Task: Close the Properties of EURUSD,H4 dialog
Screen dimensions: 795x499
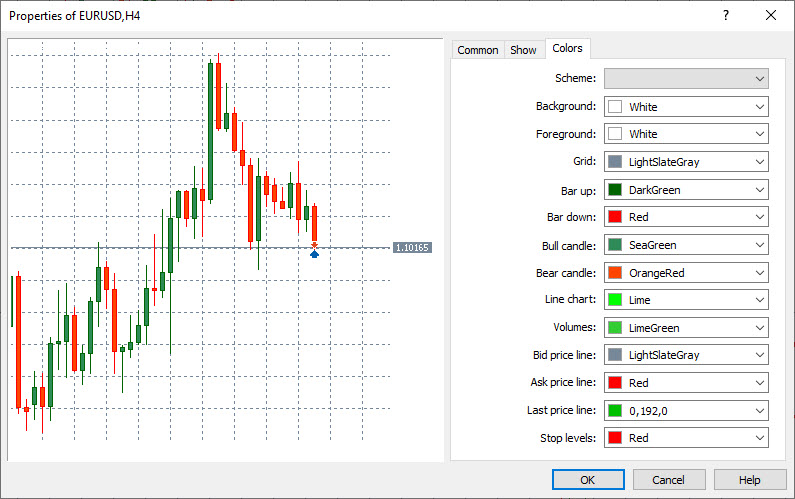Action: (x=771, y=15)
